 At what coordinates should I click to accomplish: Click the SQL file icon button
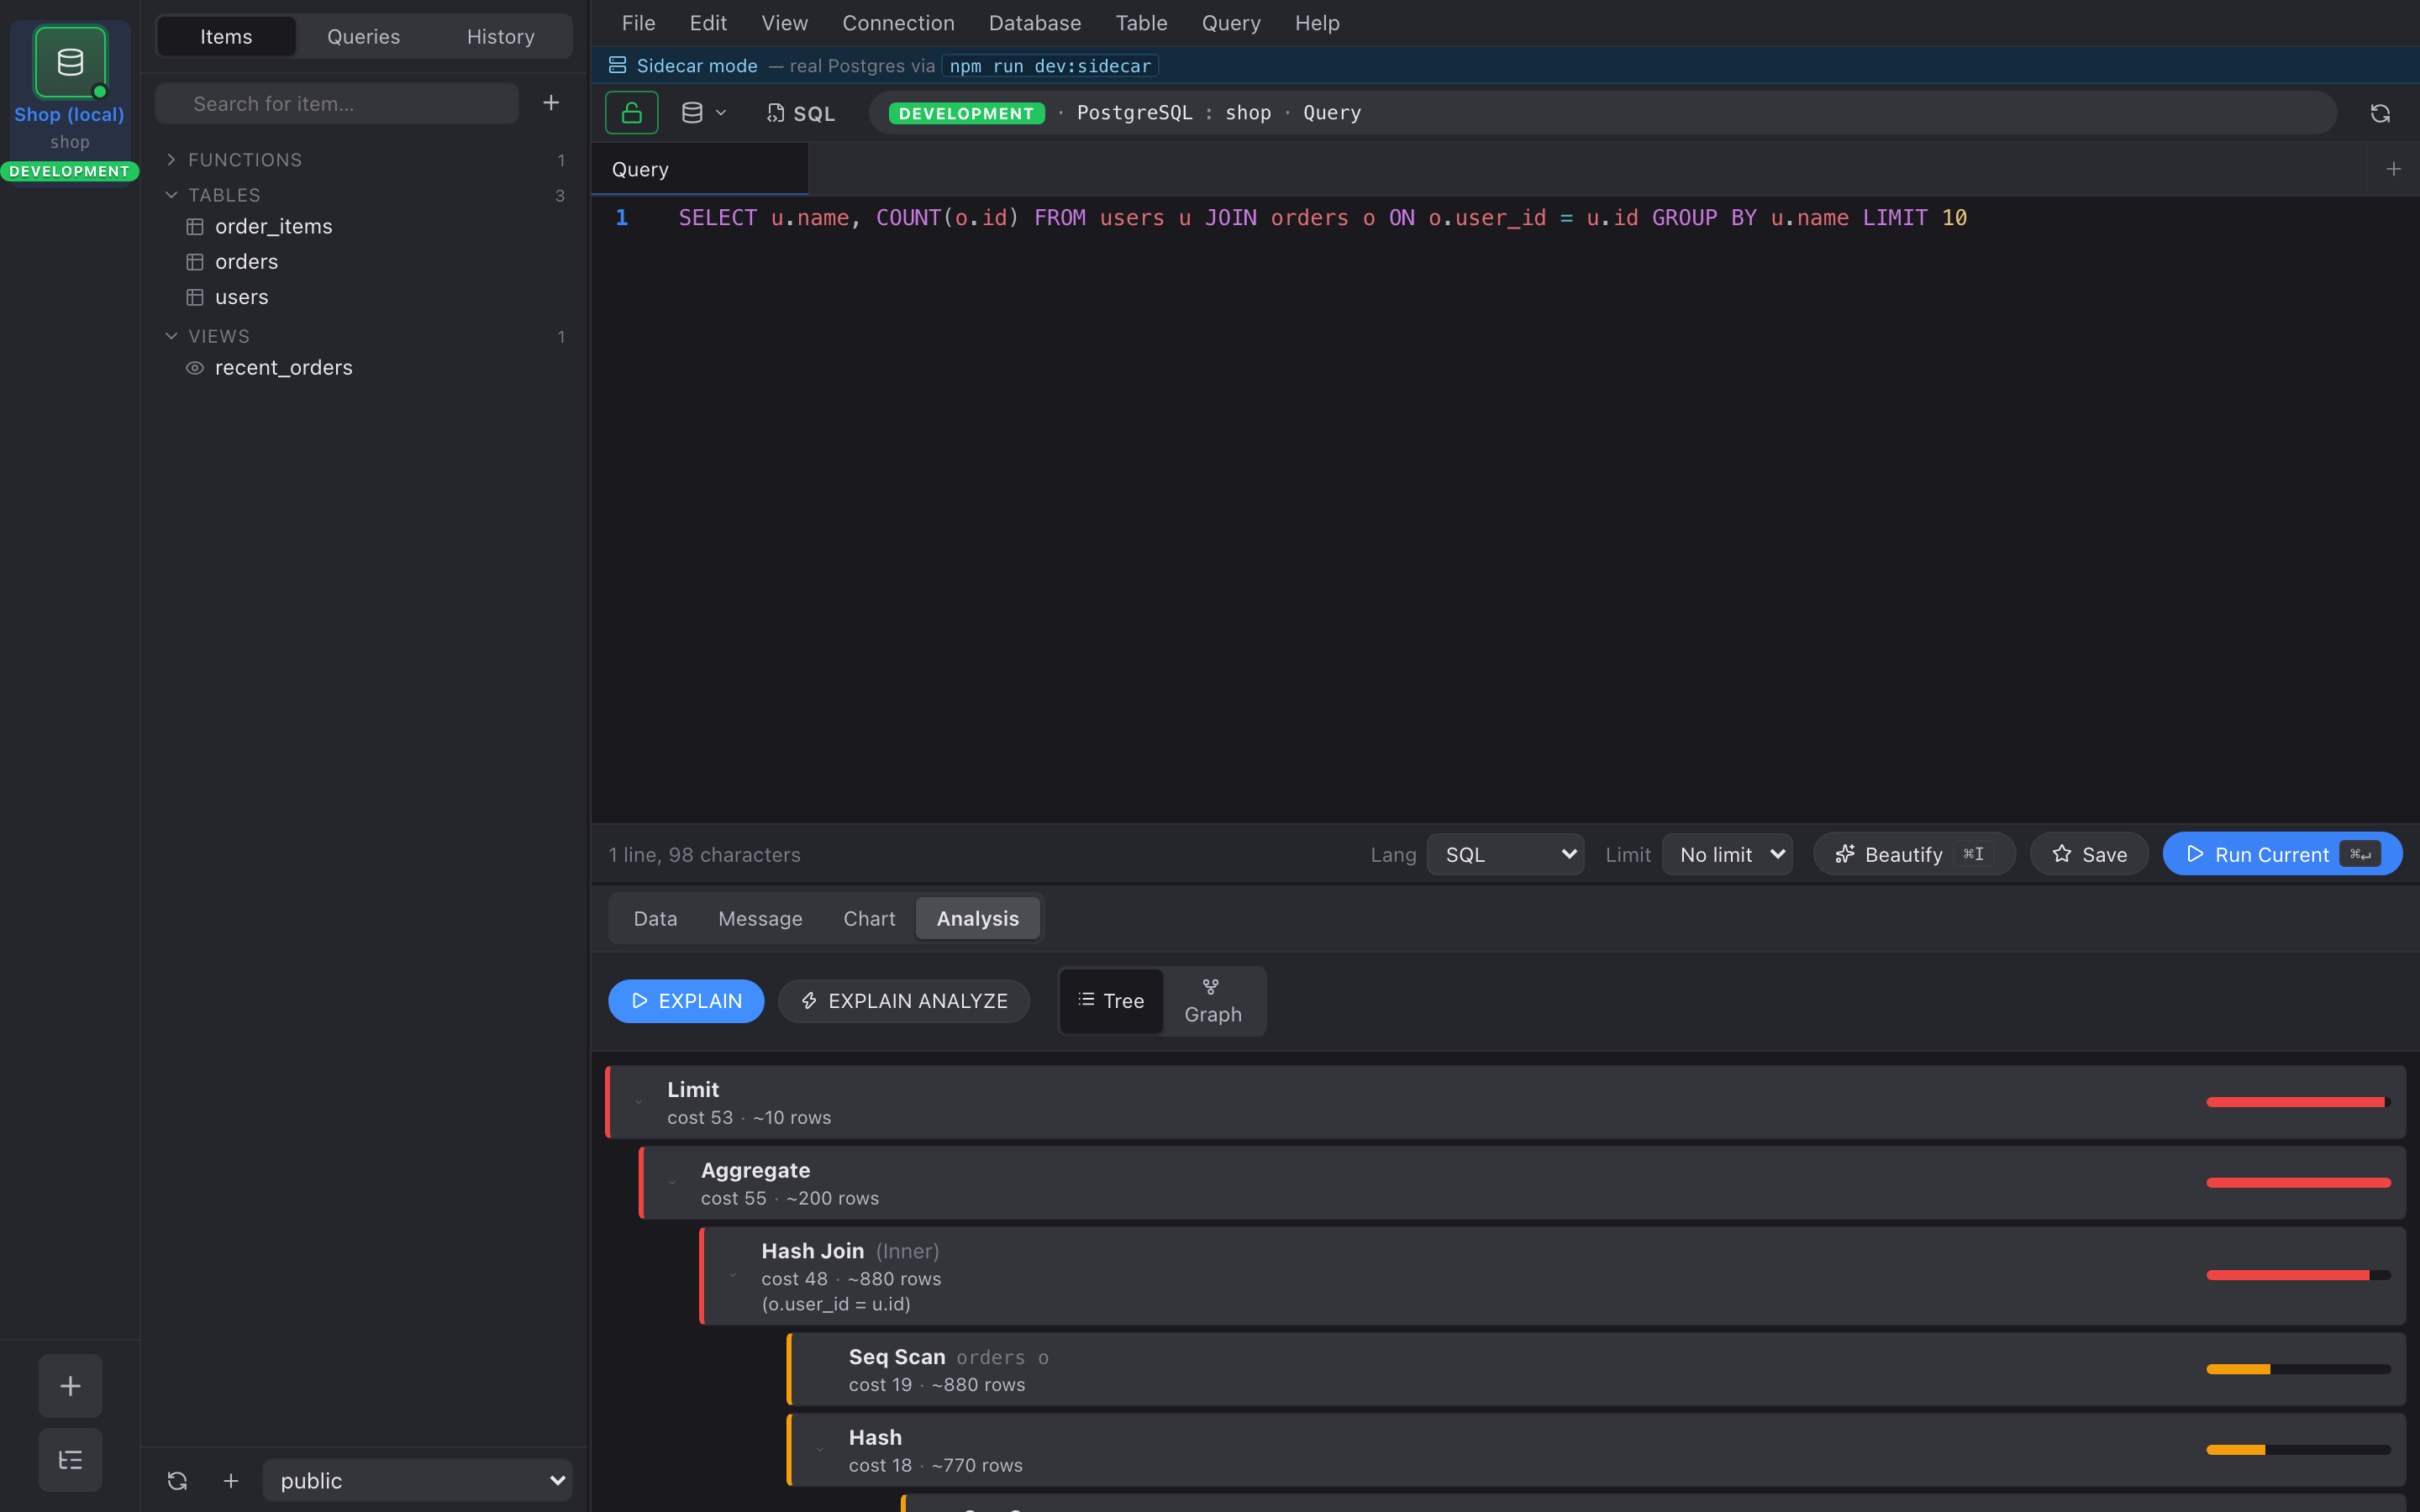pos(800,113)
